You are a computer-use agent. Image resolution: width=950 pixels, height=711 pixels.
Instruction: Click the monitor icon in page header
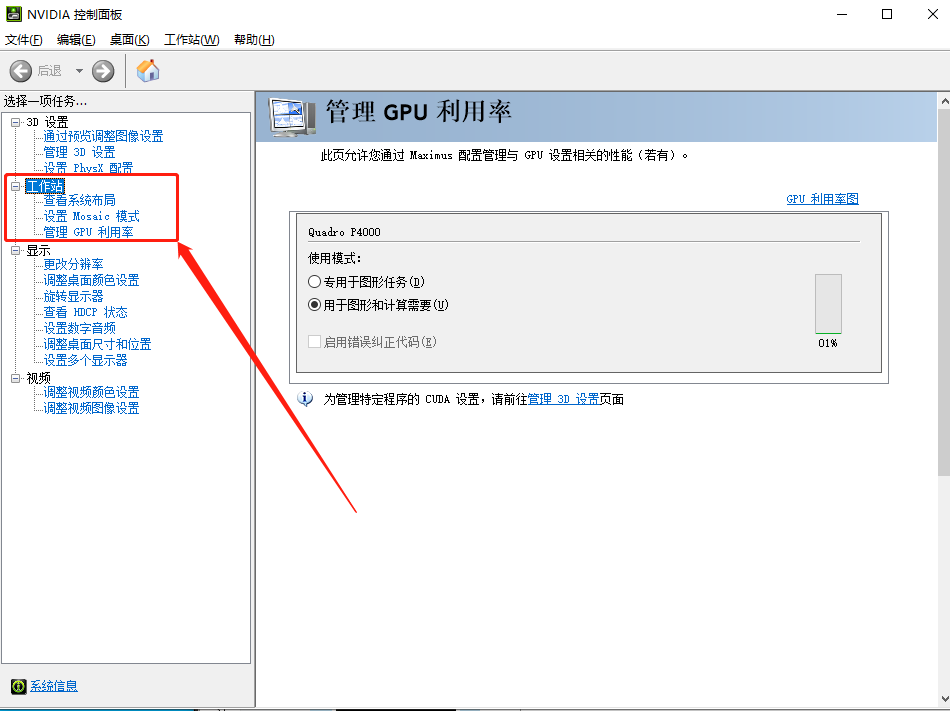pos(292,117)
